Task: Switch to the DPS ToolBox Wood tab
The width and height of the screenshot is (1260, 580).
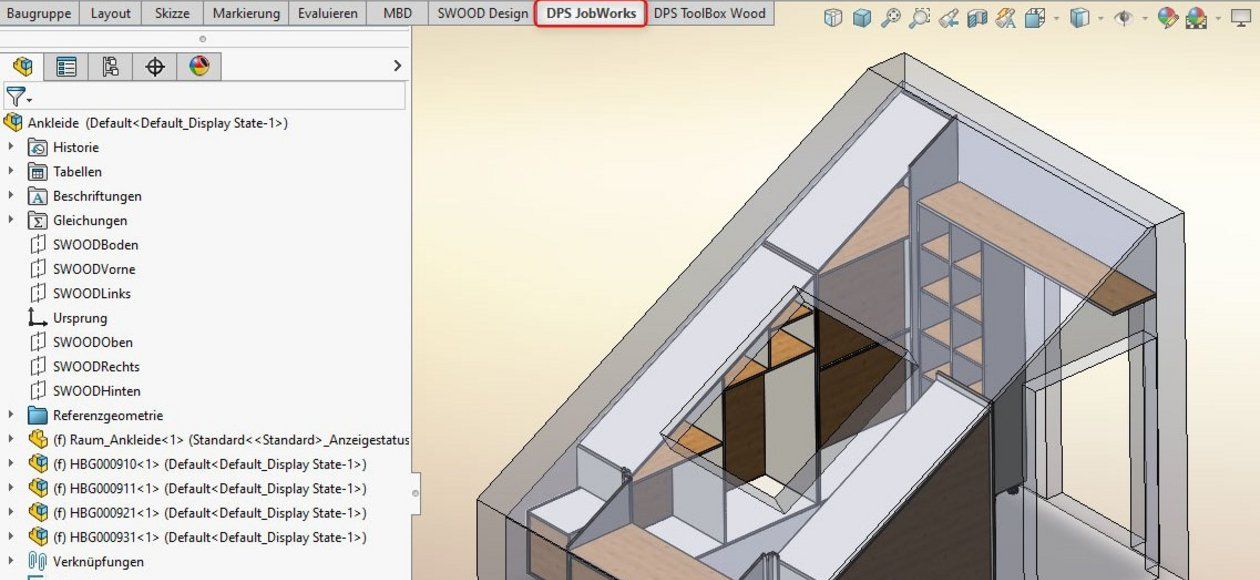Action: click(x=709, y=14)
